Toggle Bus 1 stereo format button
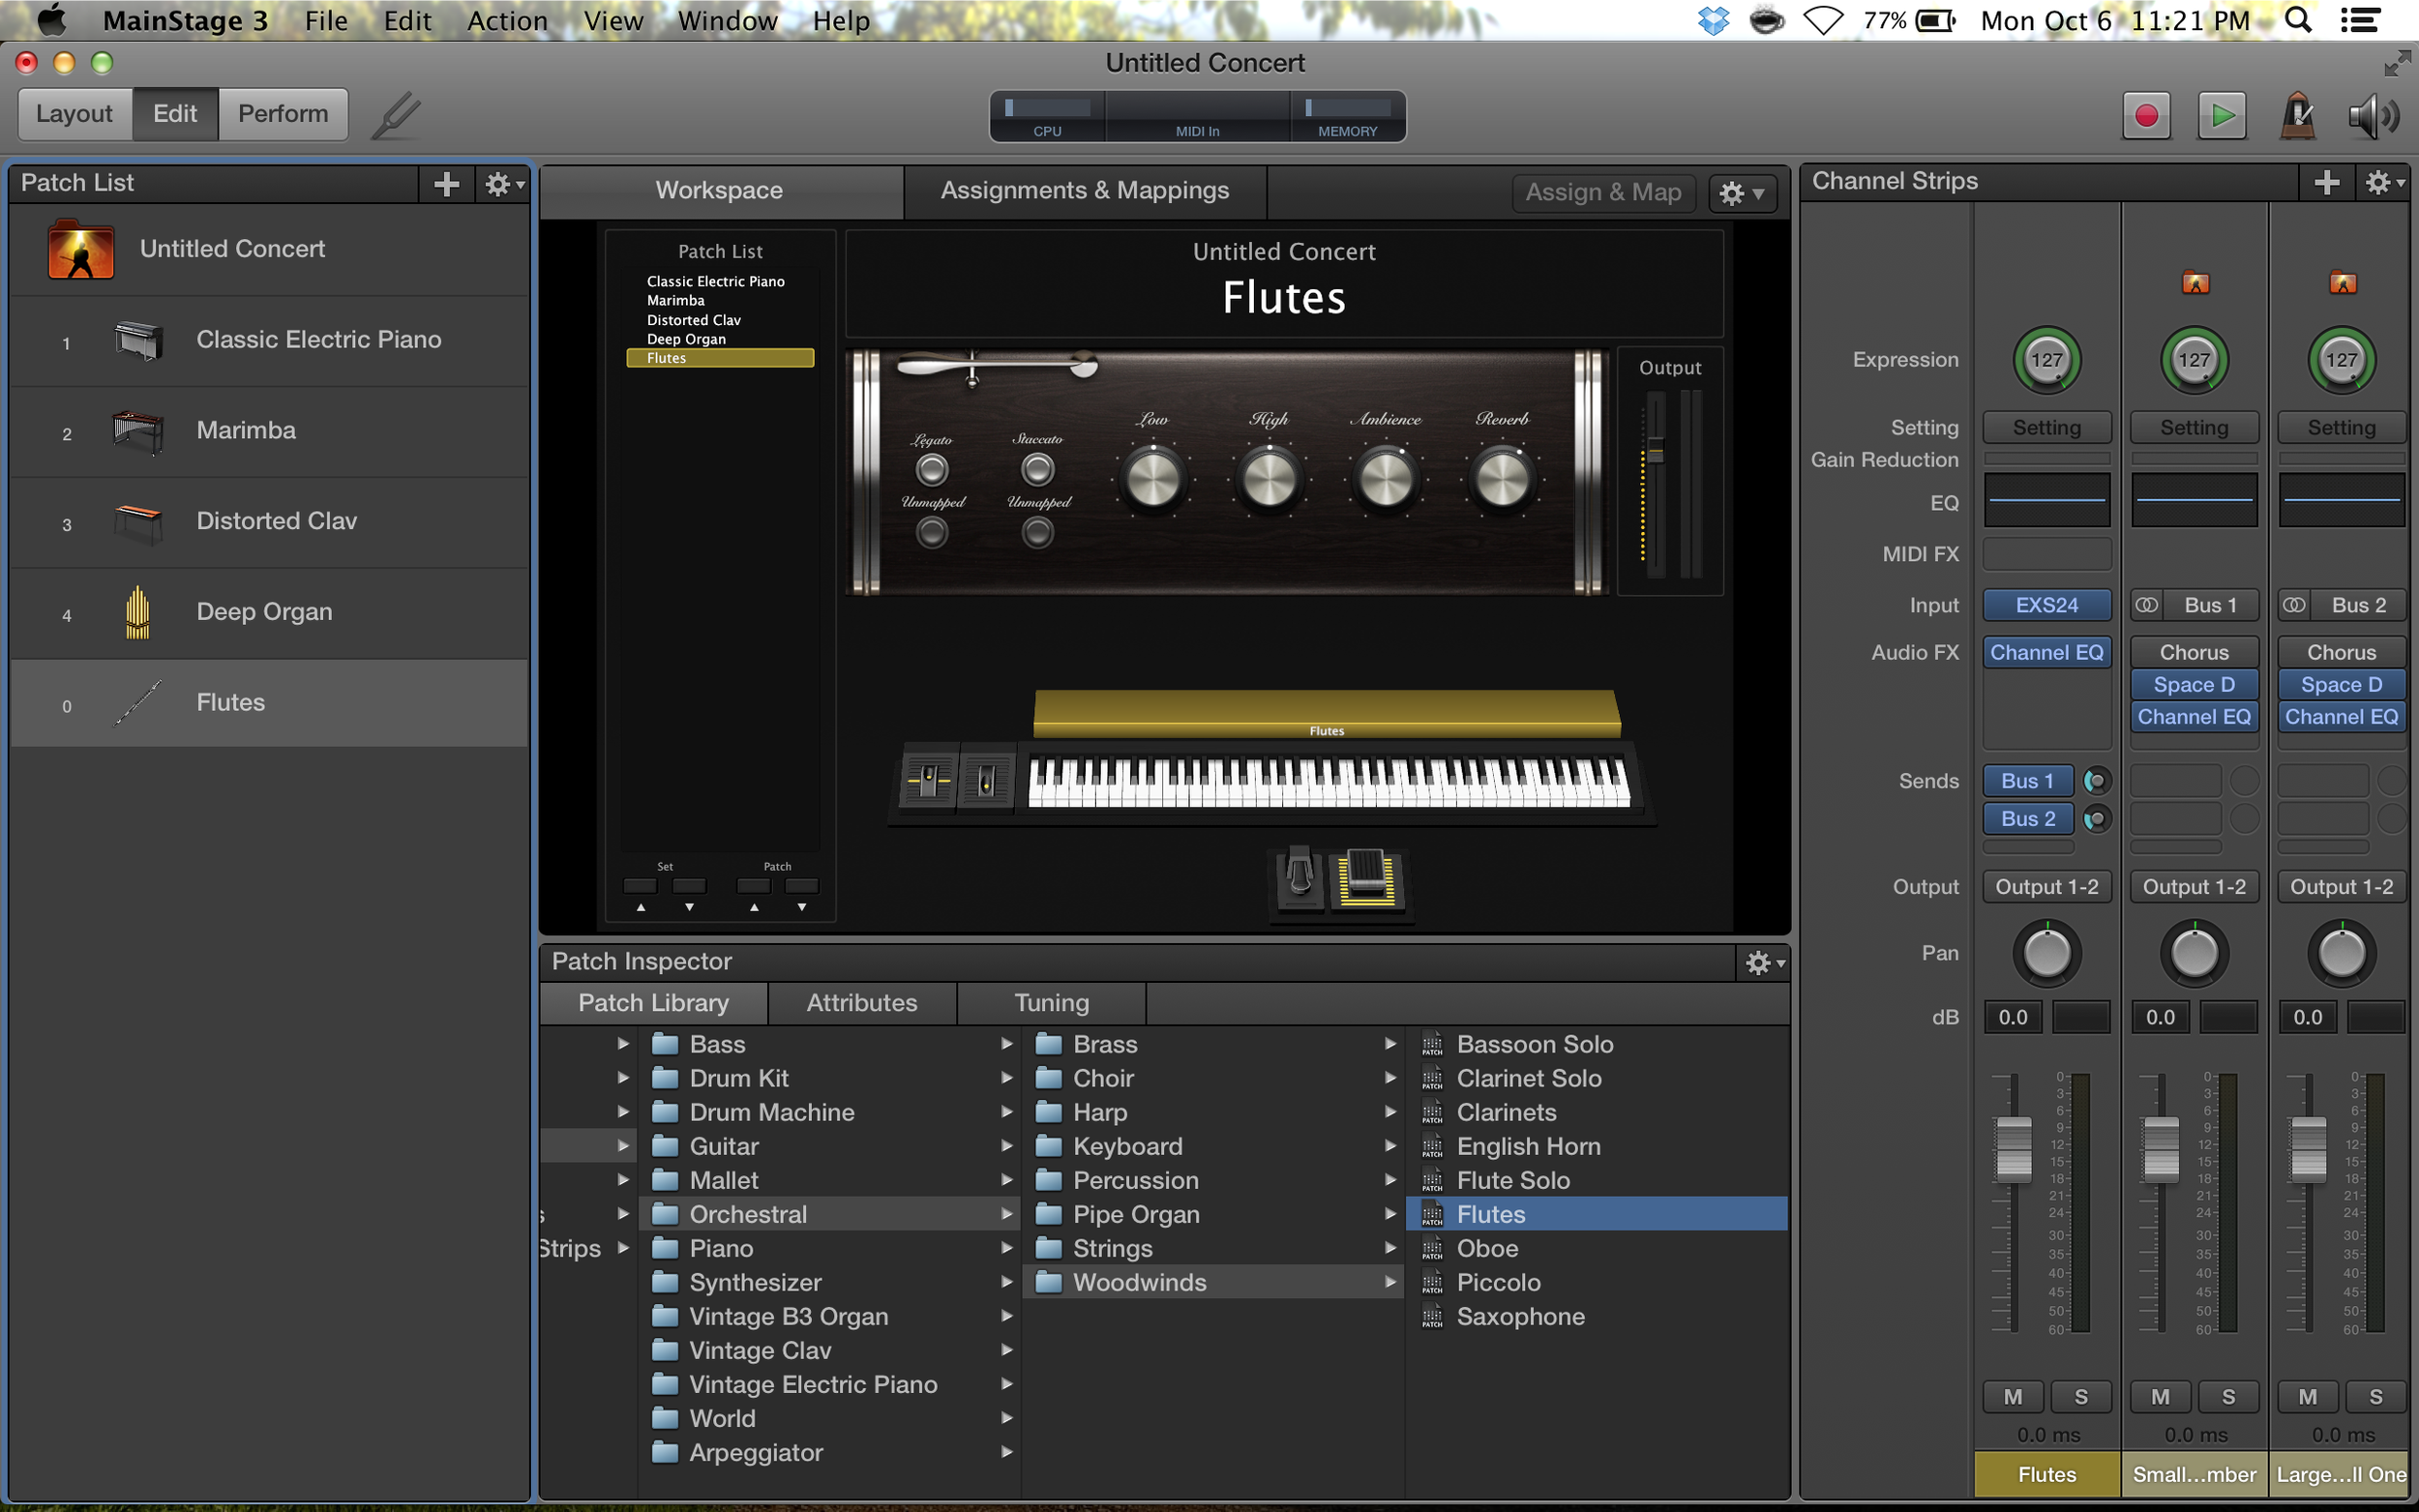This screenshot has height=1512, width=2419. (2146, 605)
